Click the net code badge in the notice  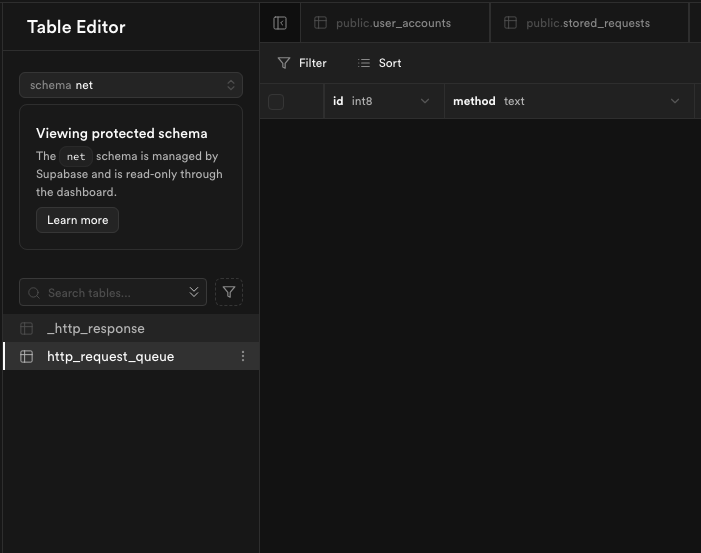click(76, 156)
